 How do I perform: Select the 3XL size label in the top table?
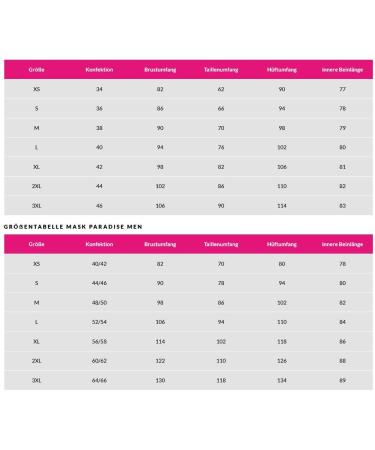pos(37,206)
